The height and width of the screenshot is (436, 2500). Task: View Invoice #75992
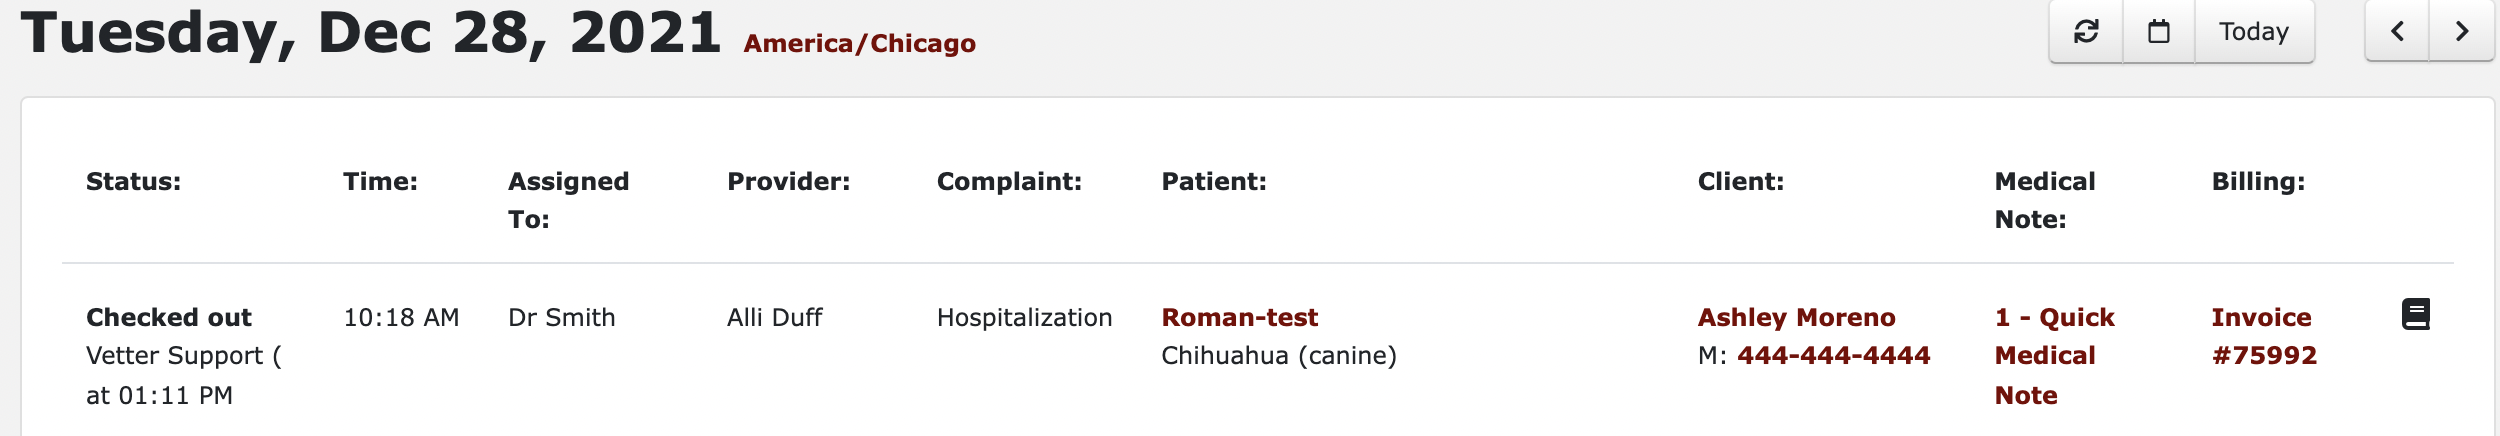point(2264,337)
